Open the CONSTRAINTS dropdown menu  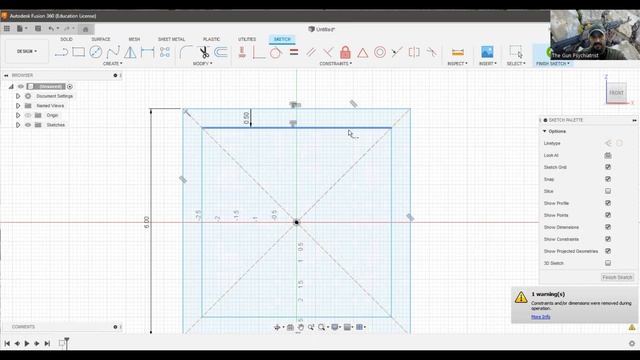336,64
